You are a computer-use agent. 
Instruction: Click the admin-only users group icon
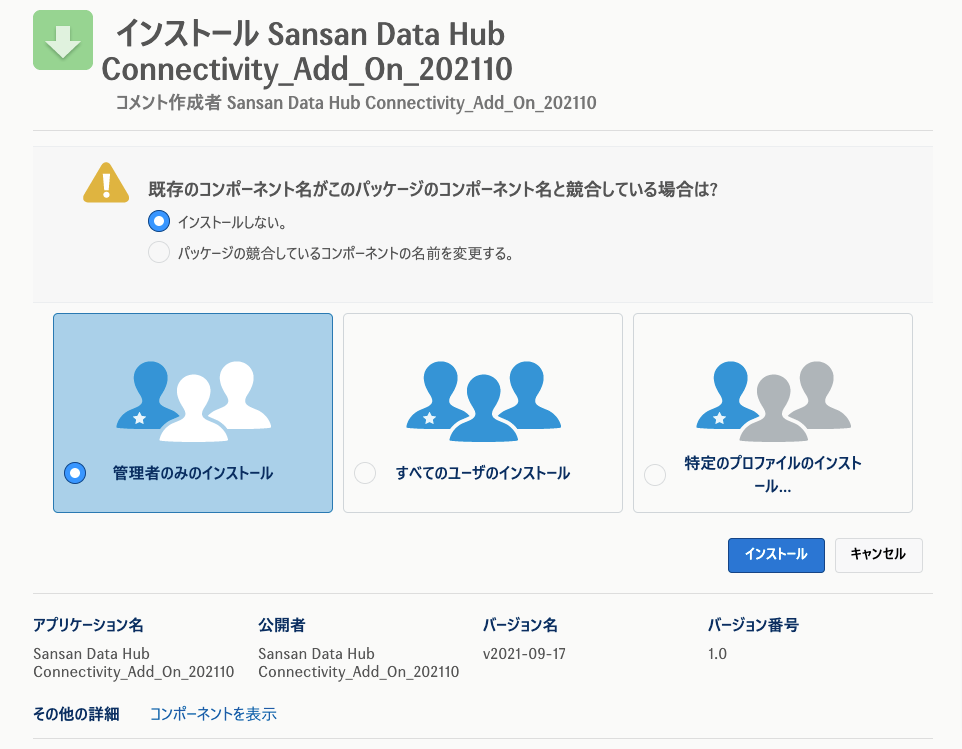(x=193, y=401)
